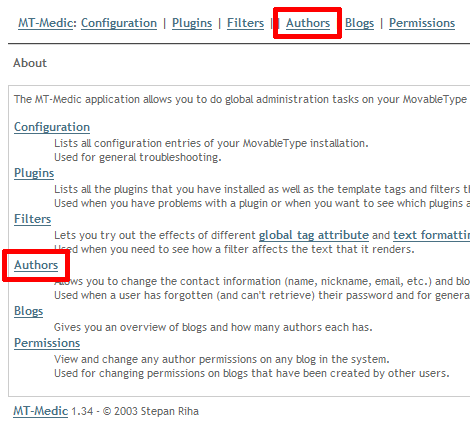Click the Configuration heading link in About list
Image resolution: width=470 pixels, height=435 pixels.
(52, 127)
